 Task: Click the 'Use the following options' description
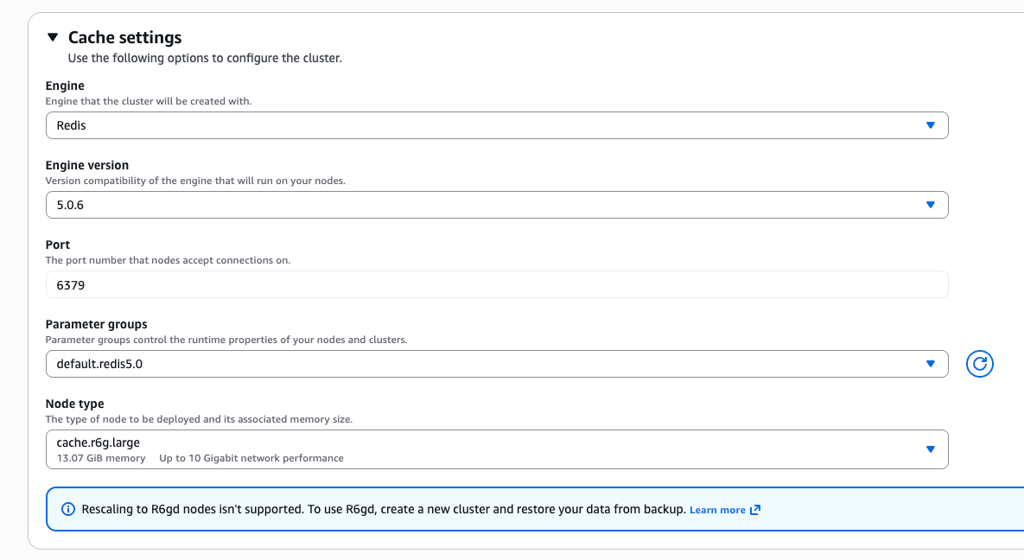(204, 58)
